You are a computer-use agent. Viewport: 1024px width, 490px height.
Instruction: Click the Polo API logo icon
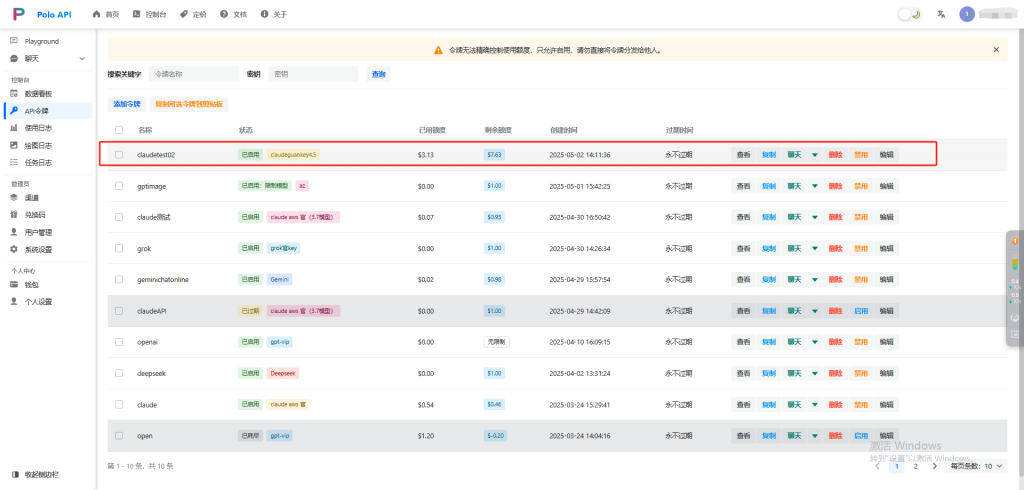point(18,14)
